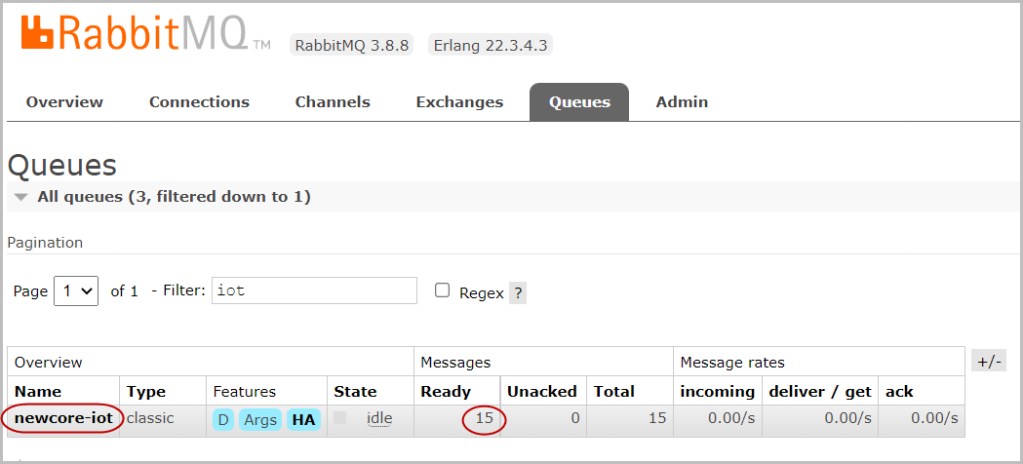The height and width of the screenshot is (464, 1023).
Task: Sort by Total messages column header
Action: 614,391
